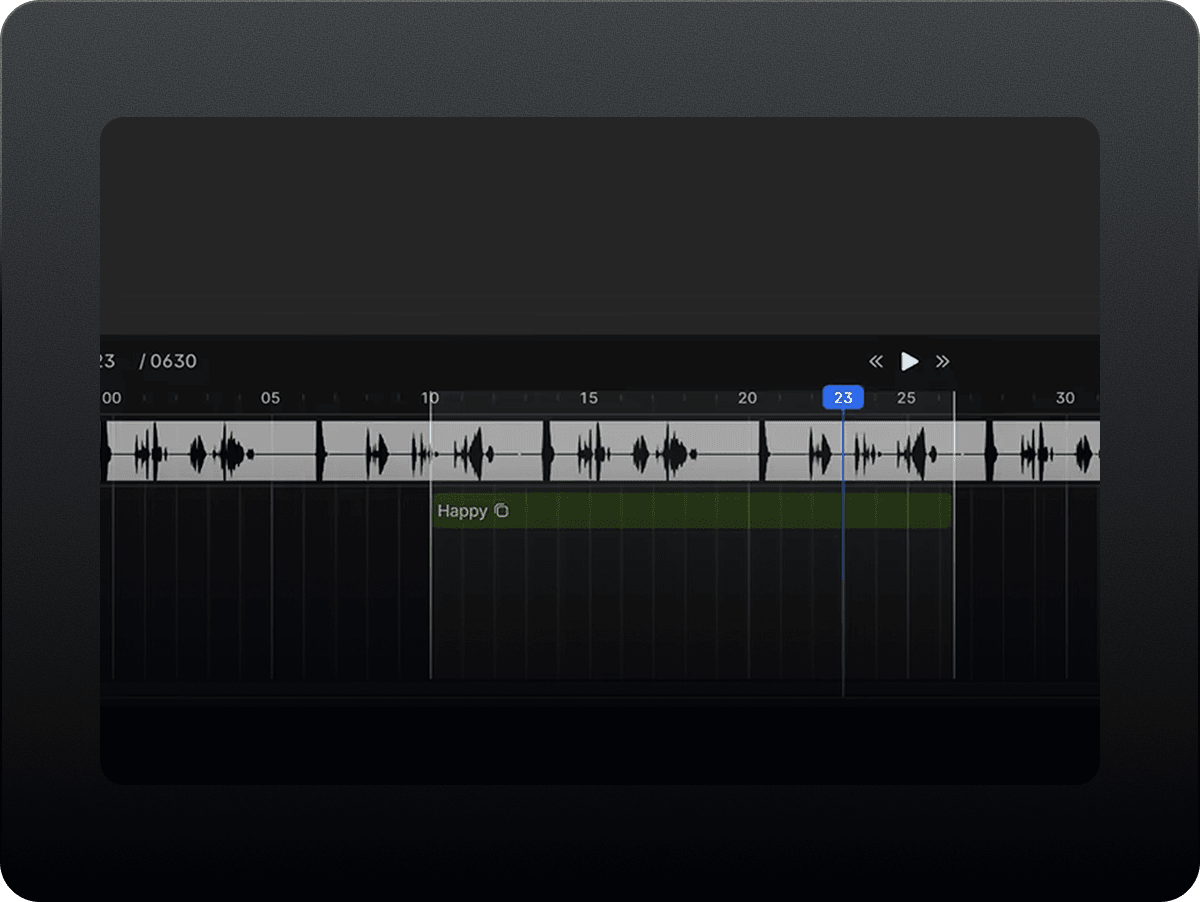
Task: Click the fast-forward double-chevron icon
Action: (942, 362)
